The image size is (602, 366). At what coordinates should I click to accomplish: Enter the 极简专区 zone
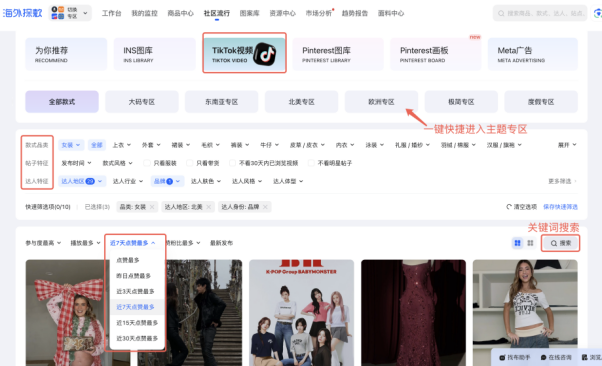point(461,102)
